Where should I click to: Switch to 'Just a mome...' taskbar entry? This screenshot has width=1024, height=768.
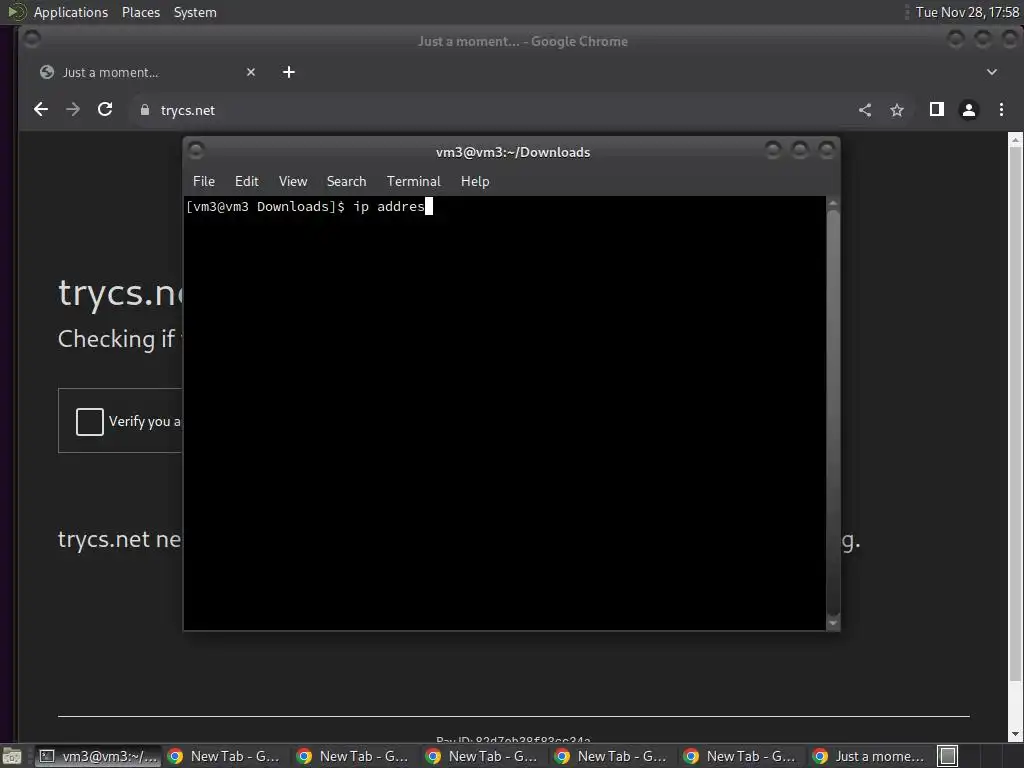(x=869, y=756)
